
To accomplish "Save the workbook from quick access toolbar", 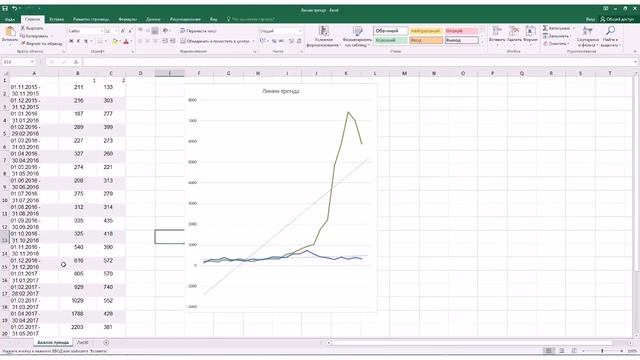I will click(x=5, y=8).
